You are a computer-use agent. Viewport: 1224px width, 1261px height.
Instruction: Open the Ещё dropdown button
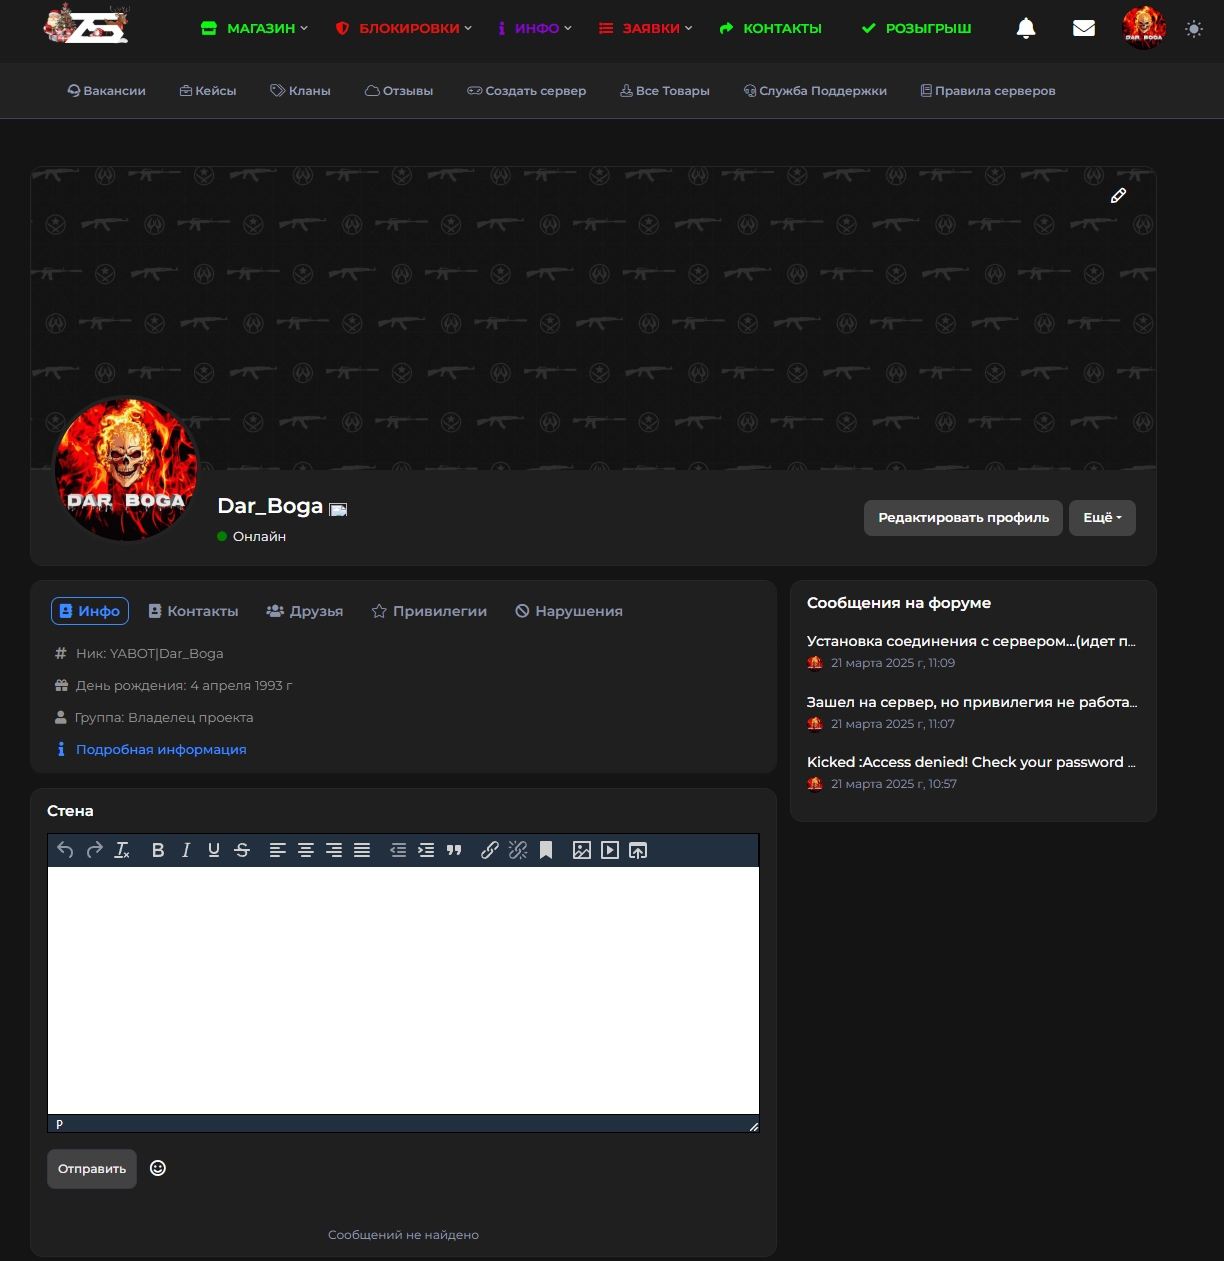coord(1102,518)
